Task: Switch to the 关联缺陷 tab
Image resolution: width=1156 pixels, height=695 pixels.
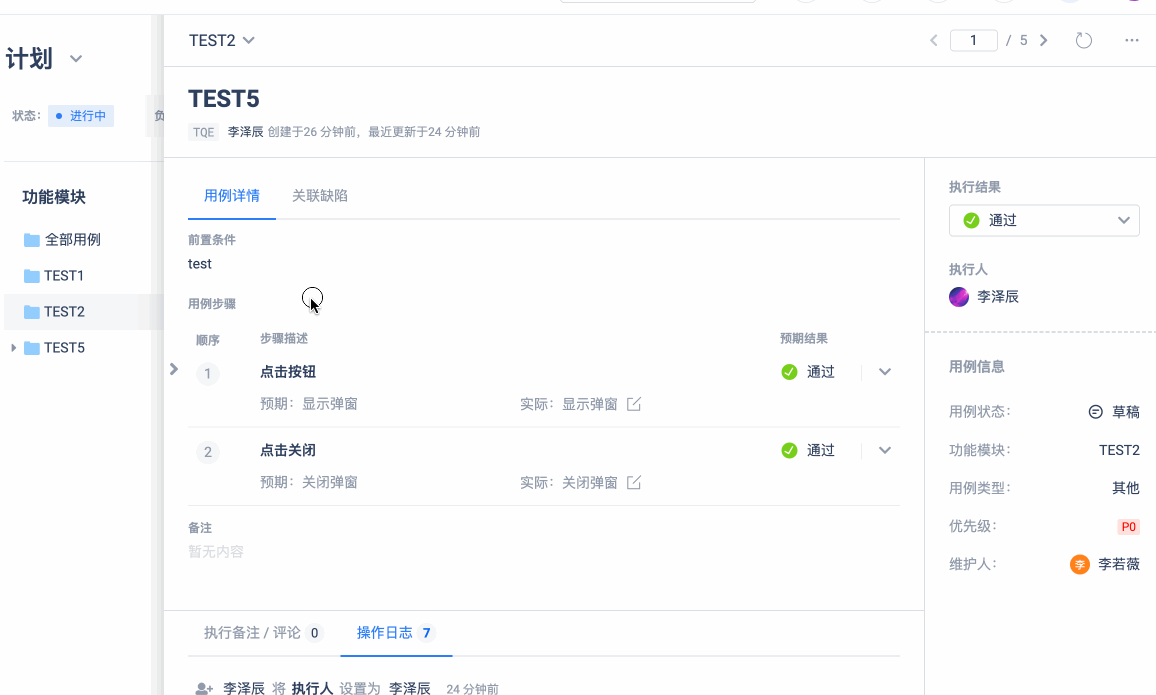Action: pos(319,196)
